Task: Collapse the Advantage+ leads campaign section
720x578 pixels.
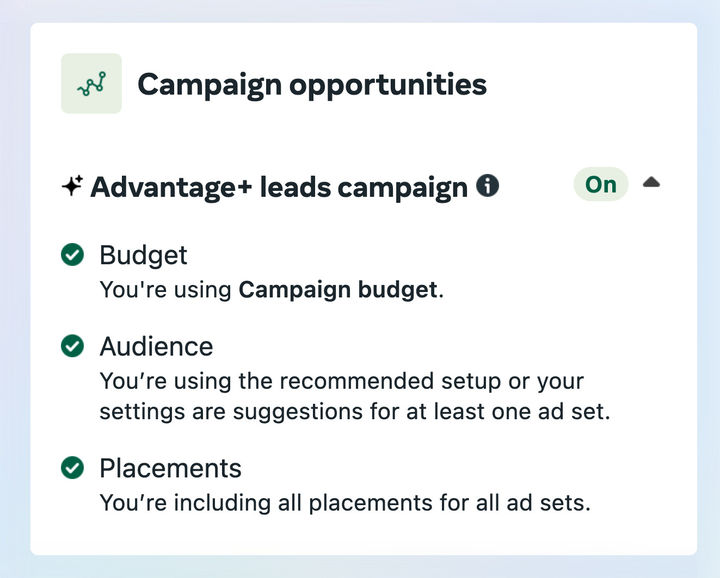Action: point(651,183)
